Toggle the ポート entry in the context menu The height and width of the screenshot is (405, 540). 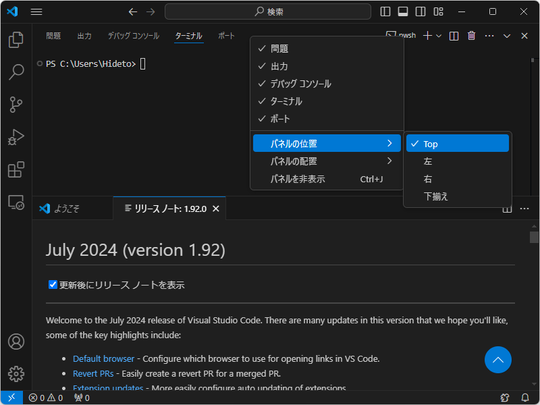(x=327, y=119)
